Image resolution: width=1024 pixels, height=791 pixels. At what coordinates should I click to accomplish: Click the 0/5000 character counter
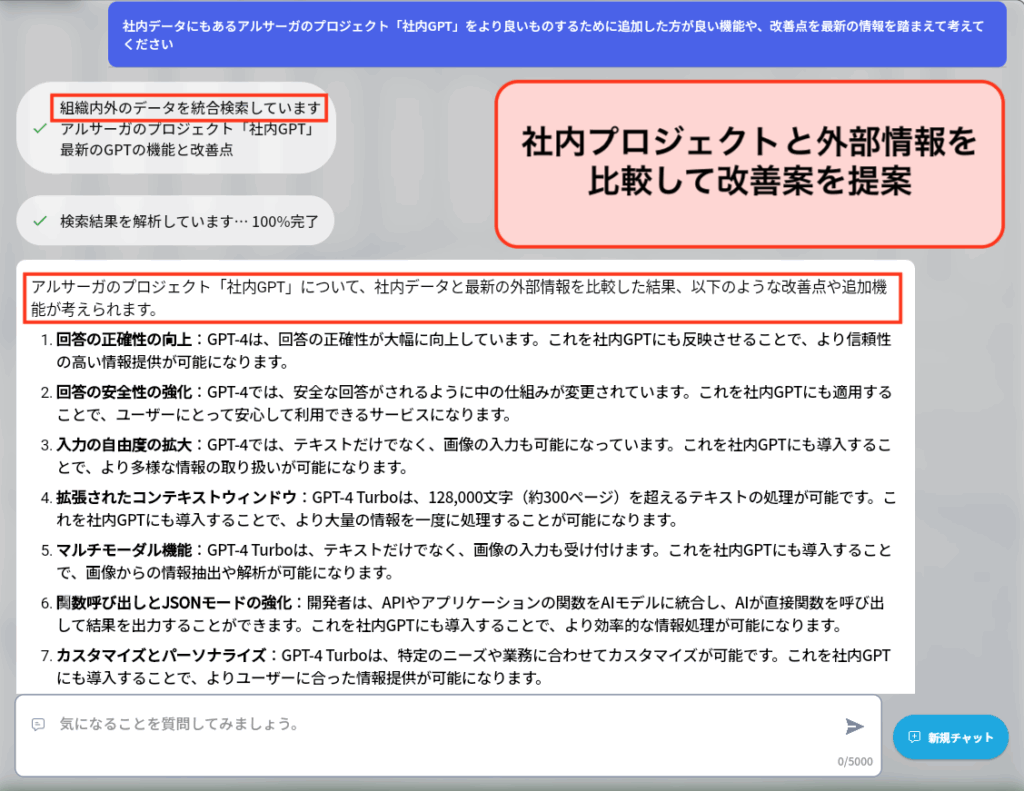click(855, 761)
